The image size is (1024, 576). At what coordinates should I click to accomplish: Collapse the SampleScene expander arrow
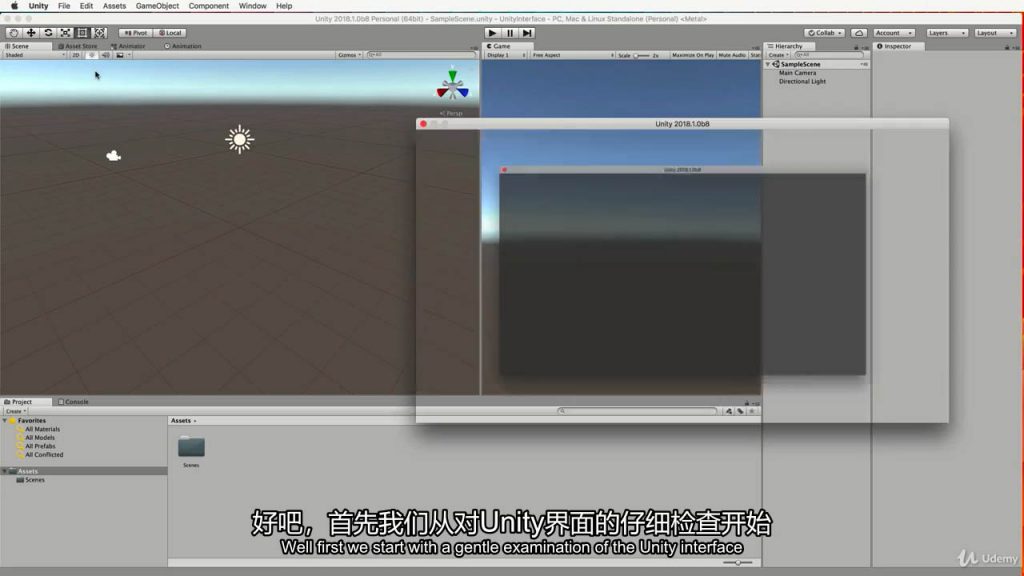click(768, 65)
